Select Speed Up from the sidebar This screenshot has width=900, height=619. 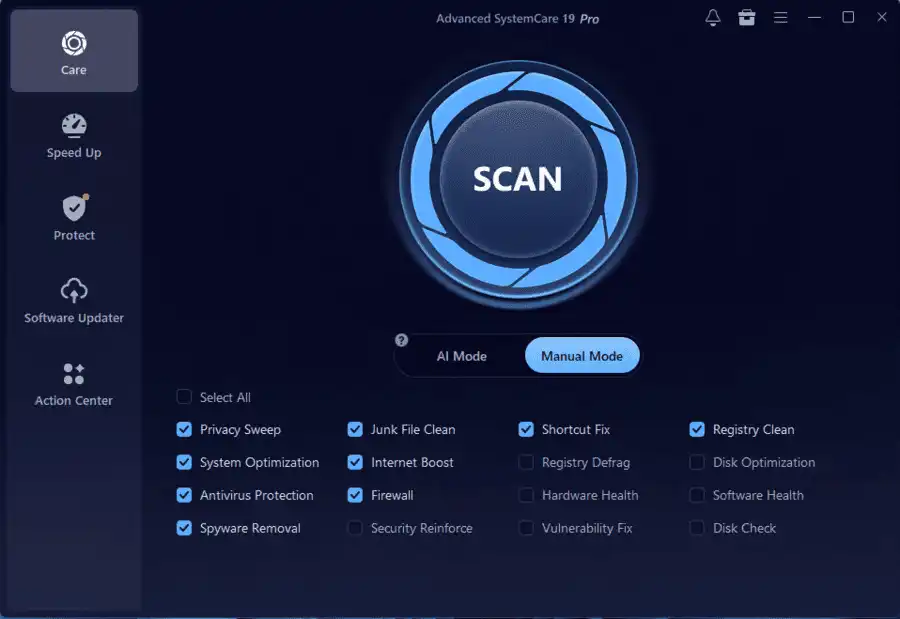(x=73, y=135)
